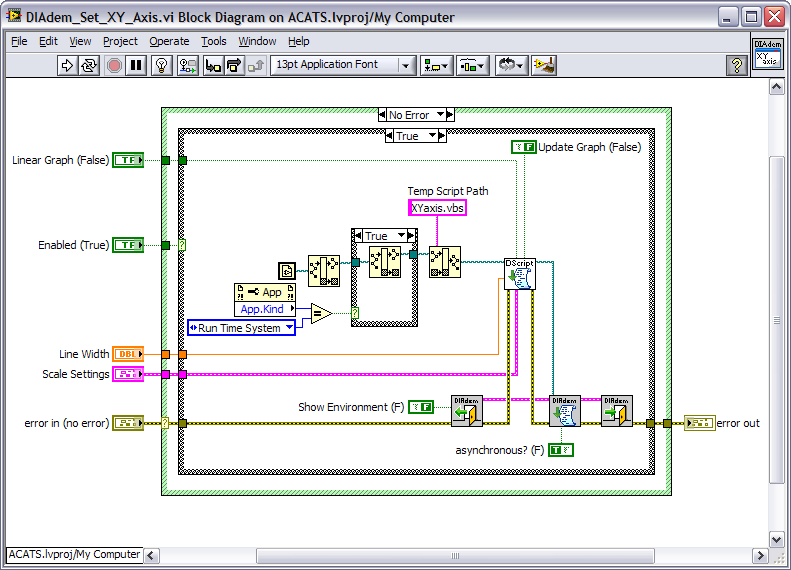The height and width of the screenshot is (570, 791).
Task: Open the Window menu
Action: tap(257, 41)
